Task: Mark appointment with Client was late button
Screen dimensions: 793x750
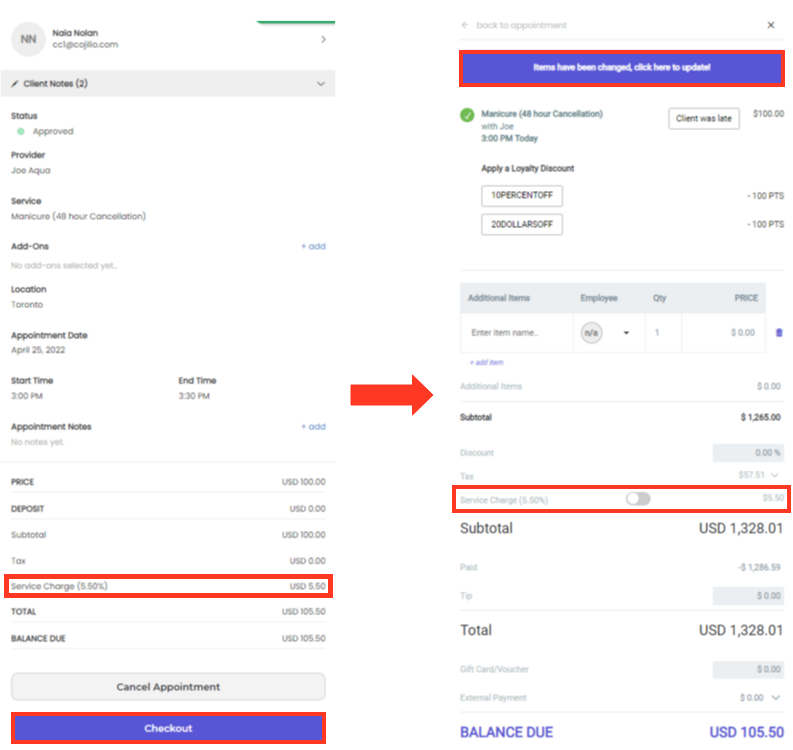Action: tap(703, 118)
